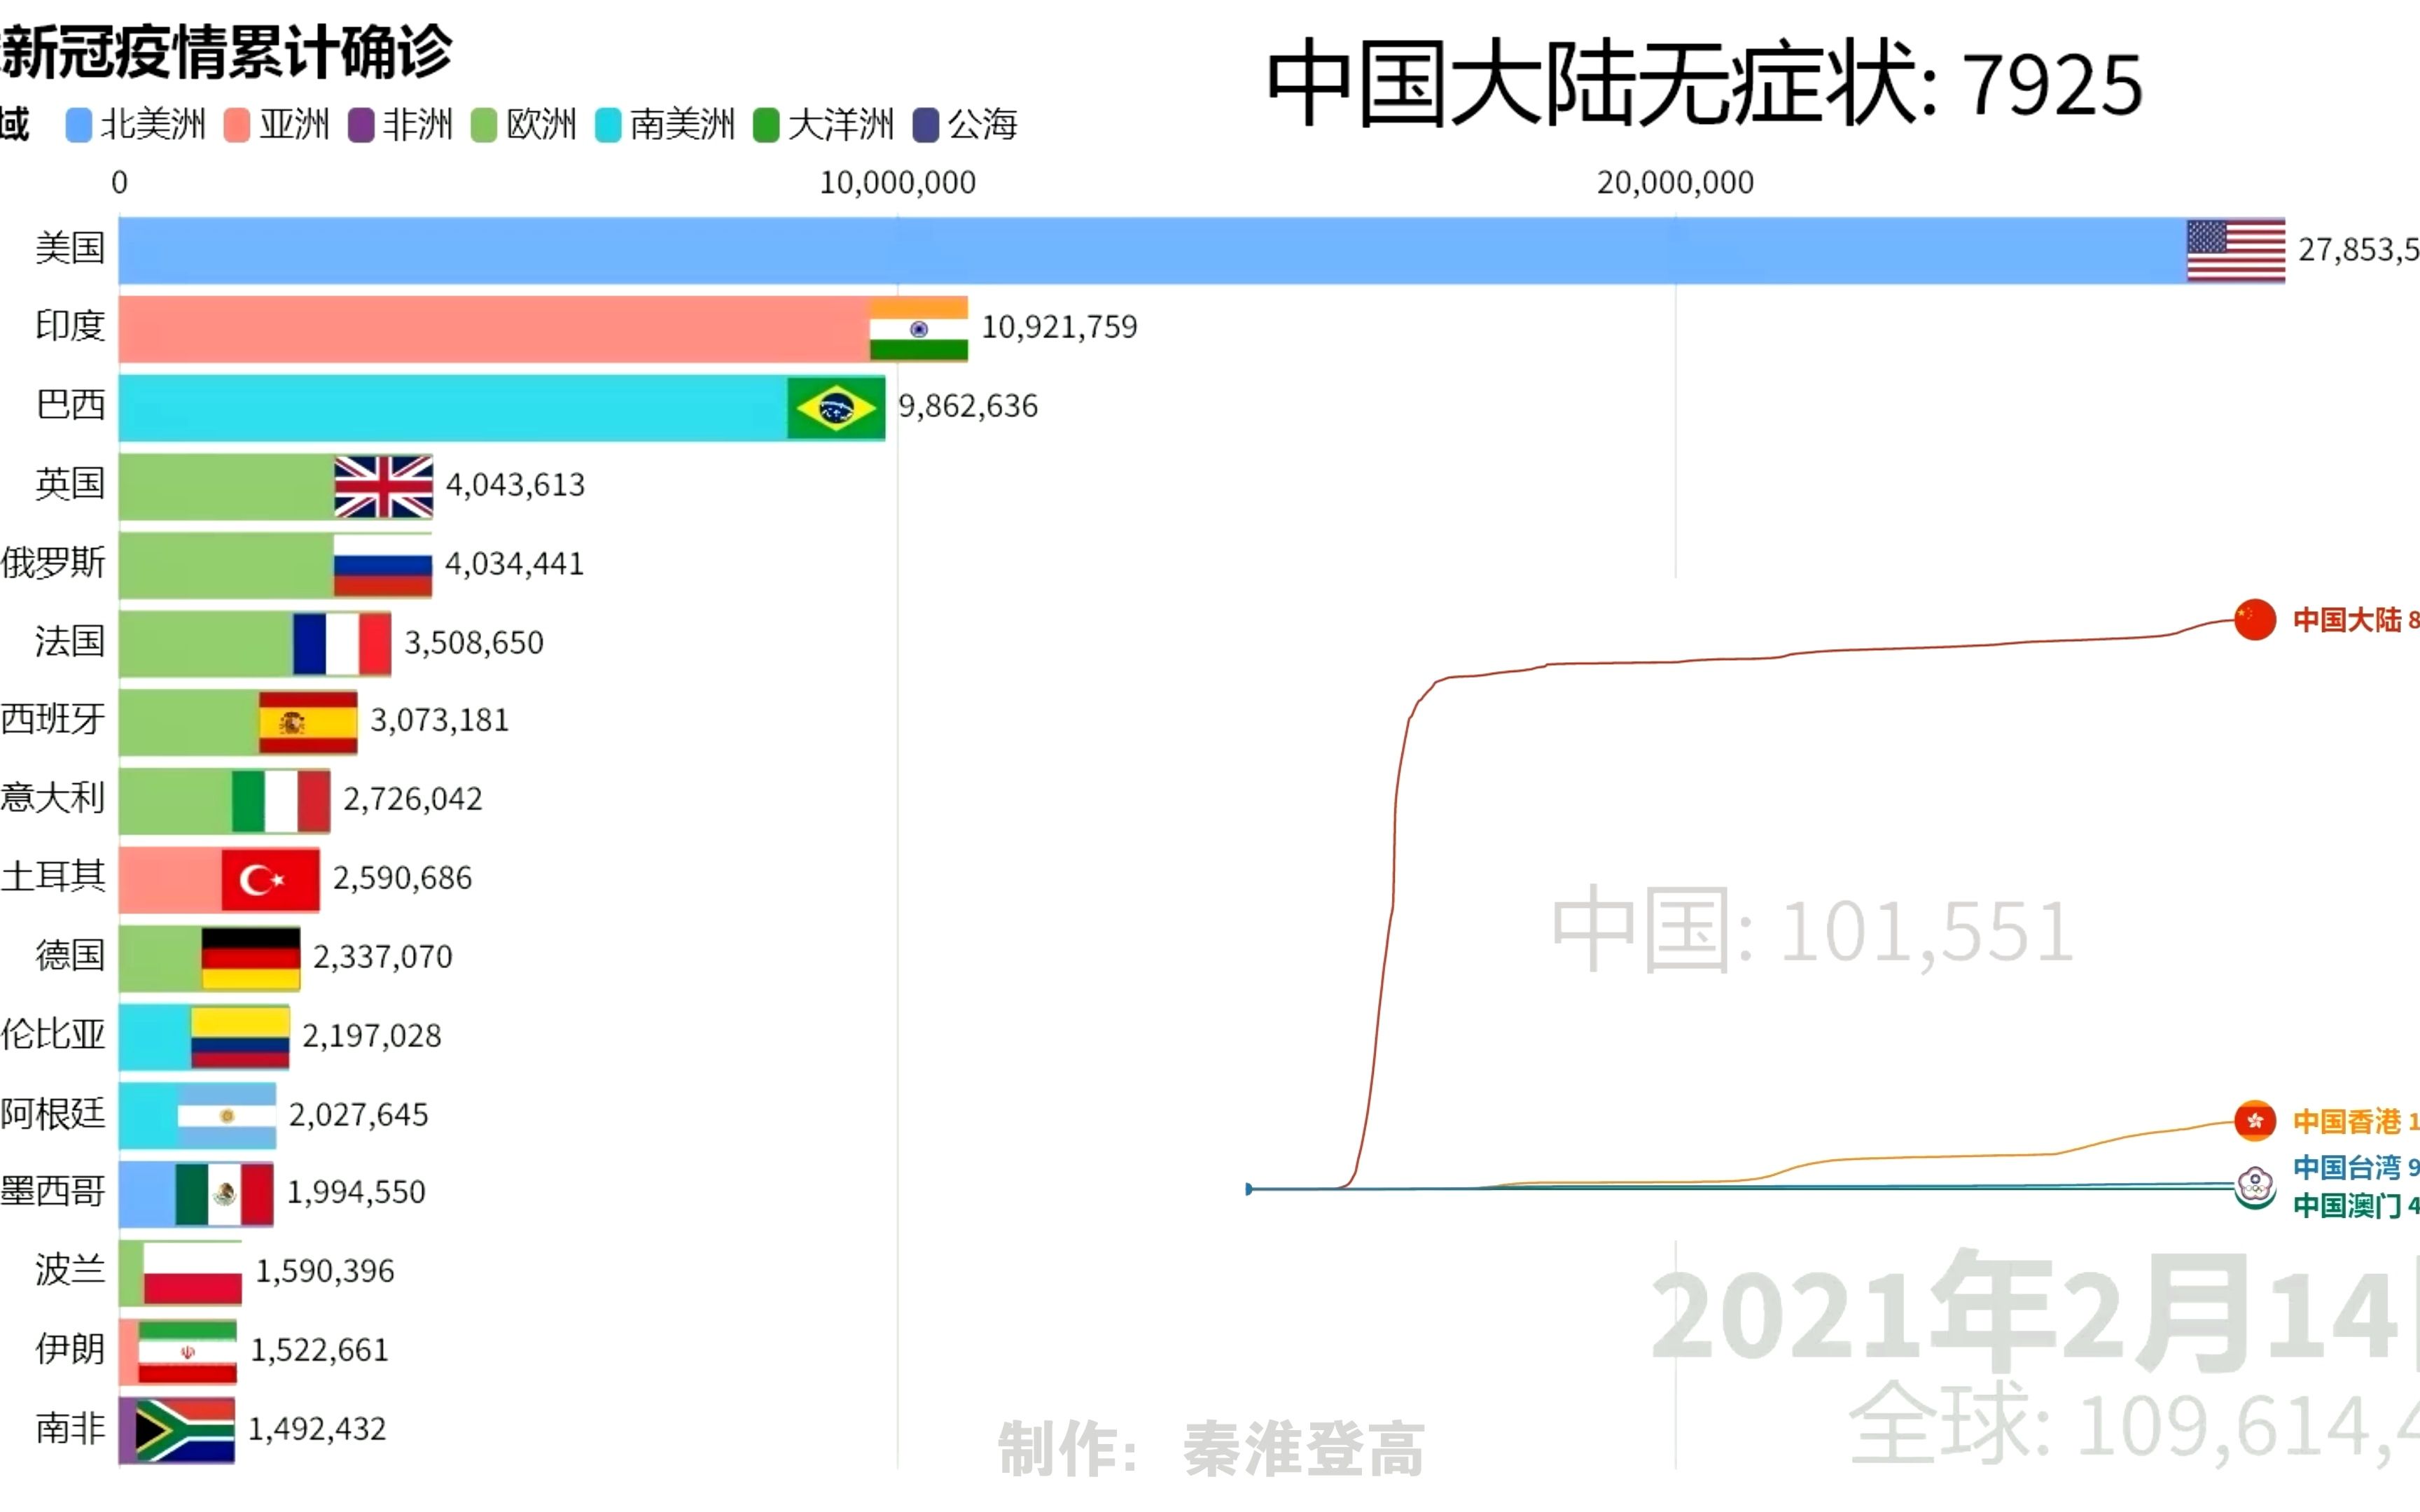Click the South Africa flag icon
This screenshot has height=1512, width=2420.
185,1430
